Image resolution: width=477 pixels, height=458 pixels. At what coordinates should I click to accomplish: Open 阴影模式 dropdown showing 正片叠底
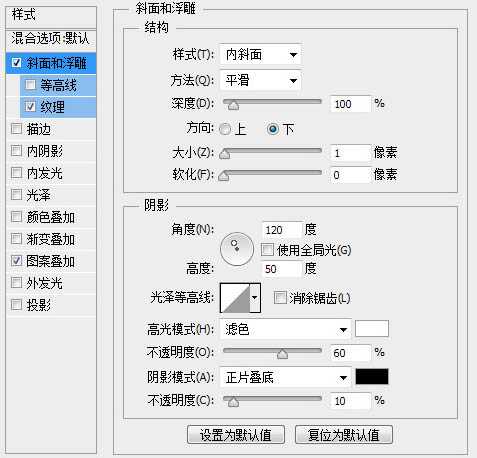pyautogui.click(x=285, y=377)
